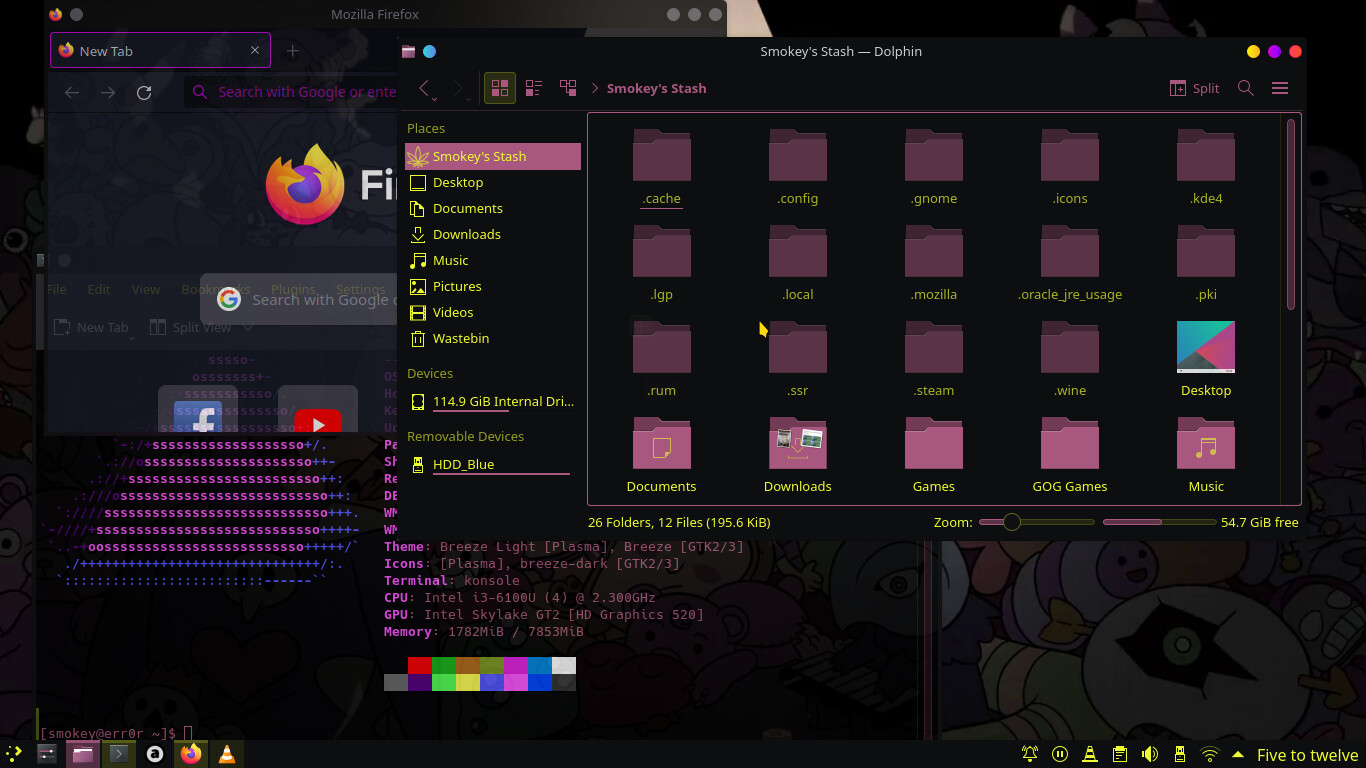1366x768 pixels.
Task: Click the Dolphin file manager taskbar icon
Action: (x=83, y=754)
